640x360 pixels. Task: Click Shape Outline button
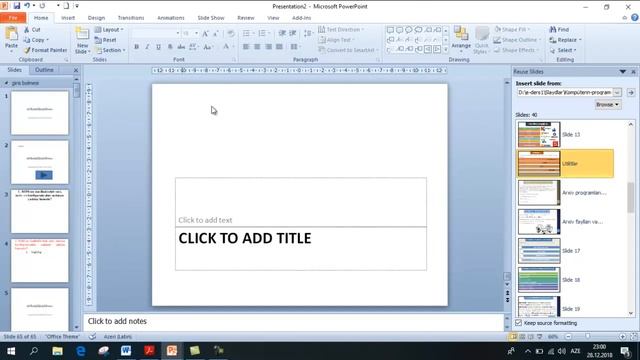point(517,40)
